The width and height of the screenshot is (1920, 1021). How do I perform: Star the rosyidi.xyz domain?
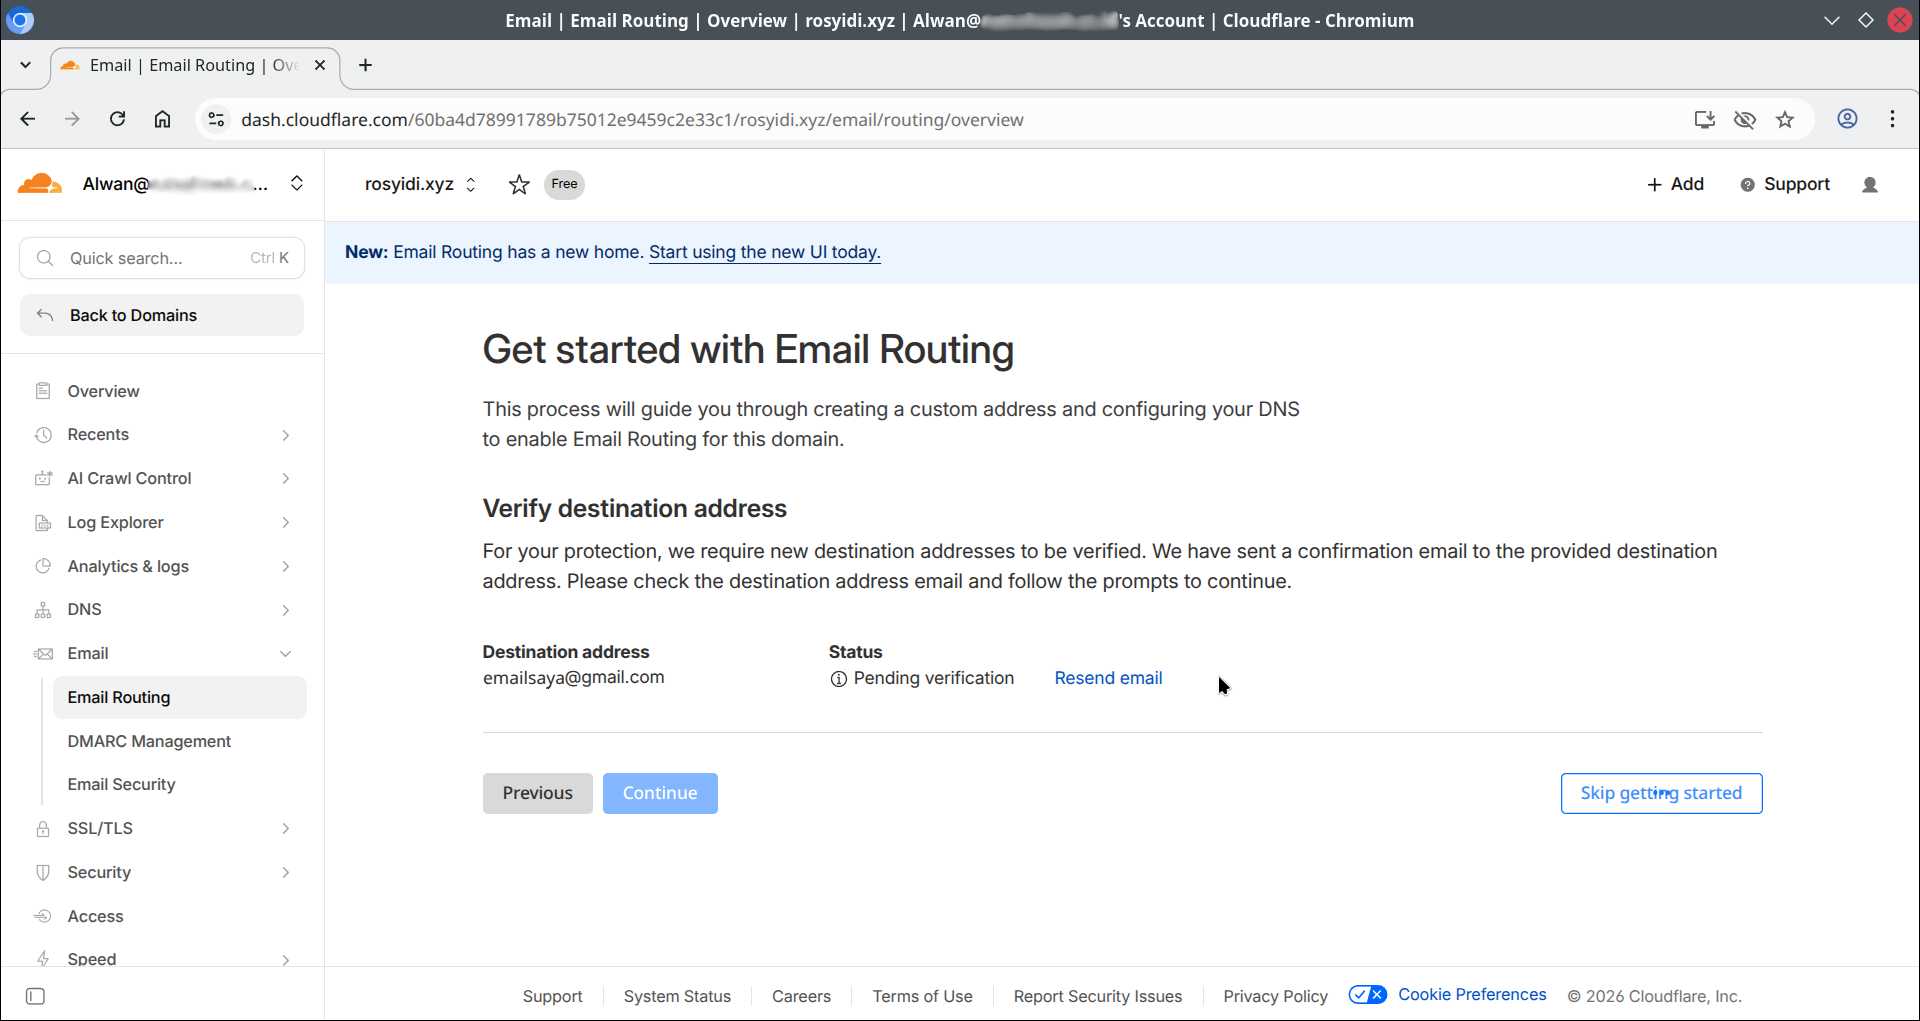tap(518, 185)
